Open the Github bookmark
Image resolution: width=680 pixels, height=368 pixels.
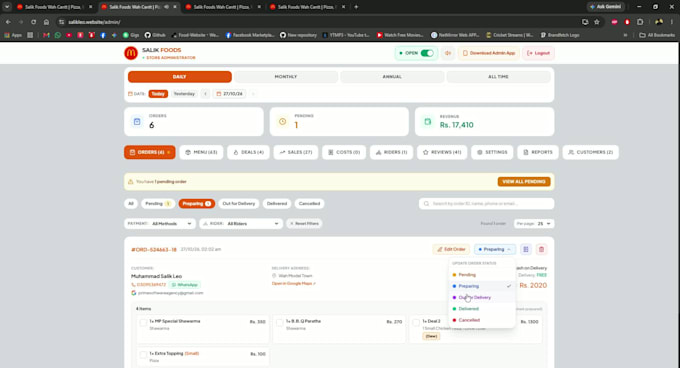tap(155, 35)
